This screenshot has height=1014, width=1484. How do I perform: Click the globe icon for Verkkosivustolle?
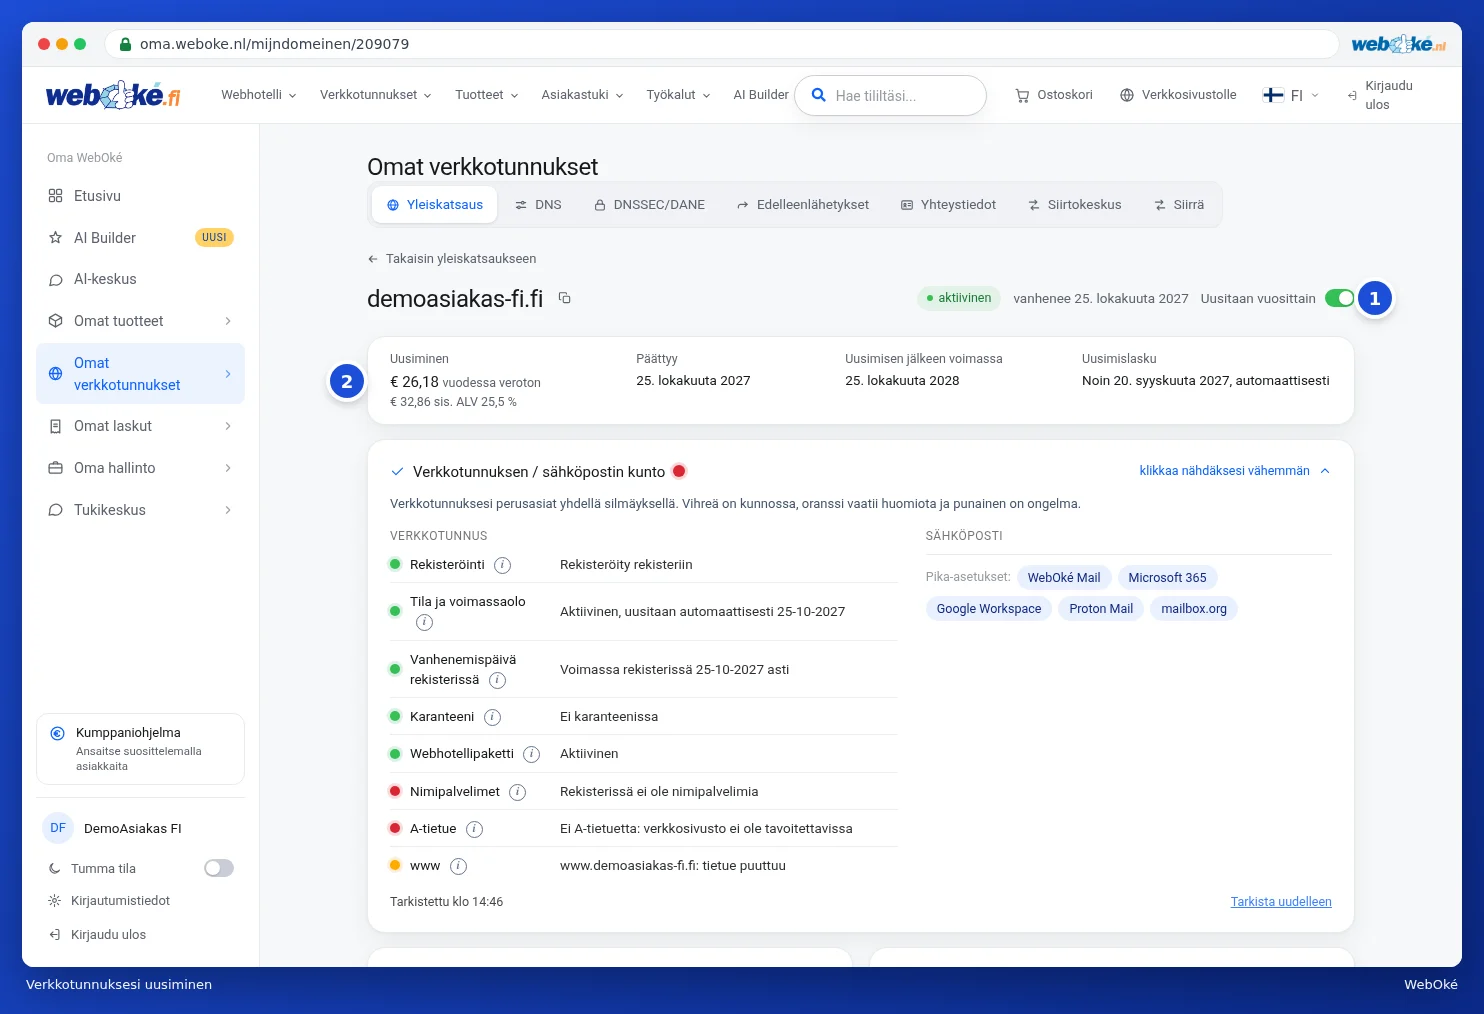pyautogui.click(x=1127, y=95)
